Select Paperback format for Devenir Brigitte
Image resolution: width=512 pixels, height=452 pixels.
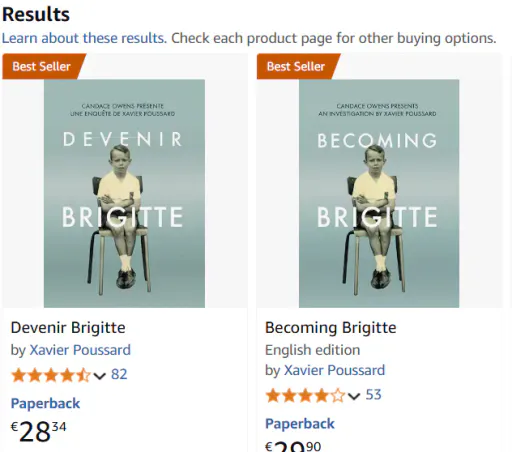(45, 404)
